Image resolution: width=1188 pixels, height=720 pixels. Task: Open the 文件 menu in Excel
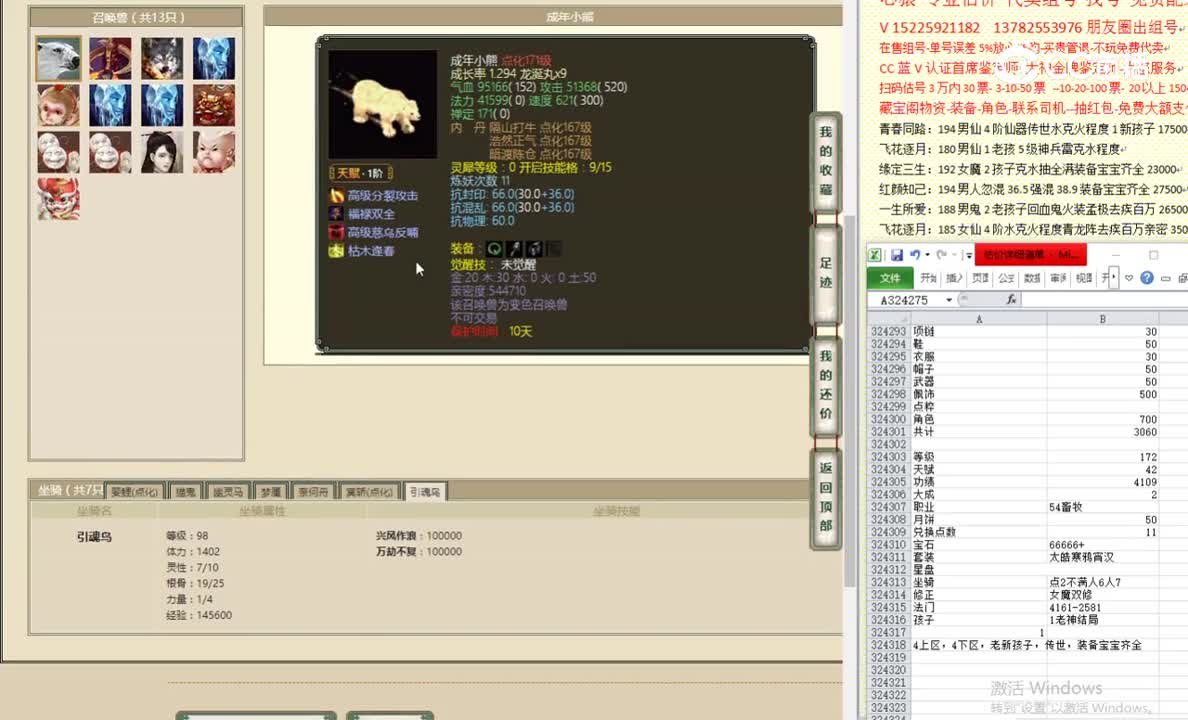(891, 277)
